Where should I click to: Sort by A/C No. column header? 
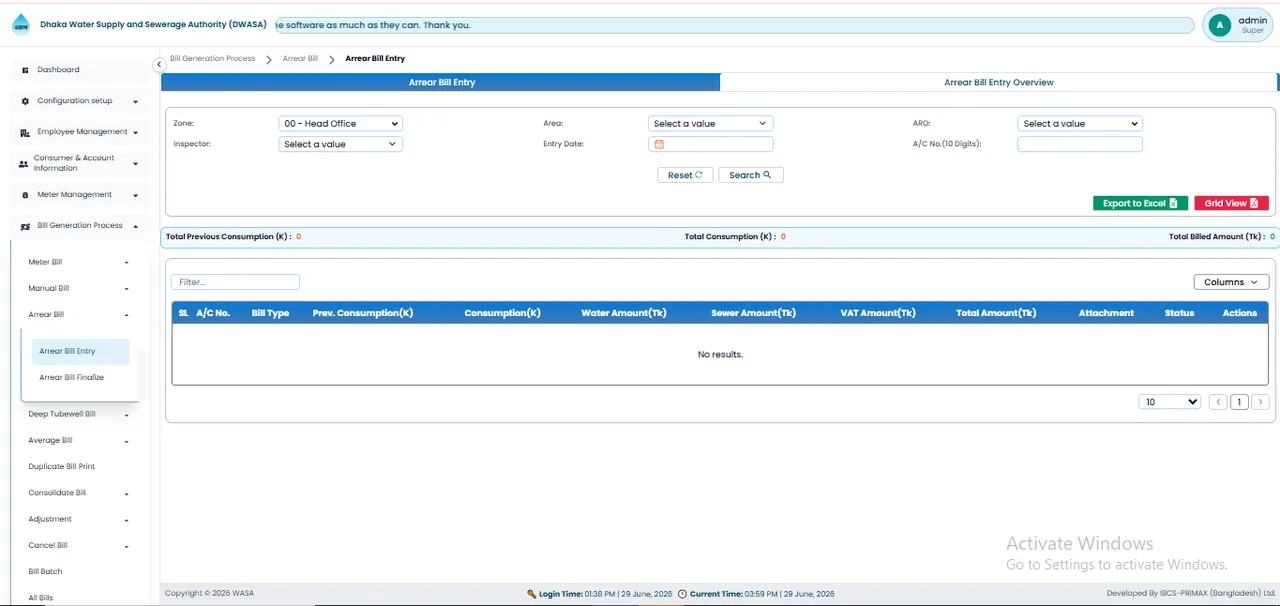click(x=213, y=313)
